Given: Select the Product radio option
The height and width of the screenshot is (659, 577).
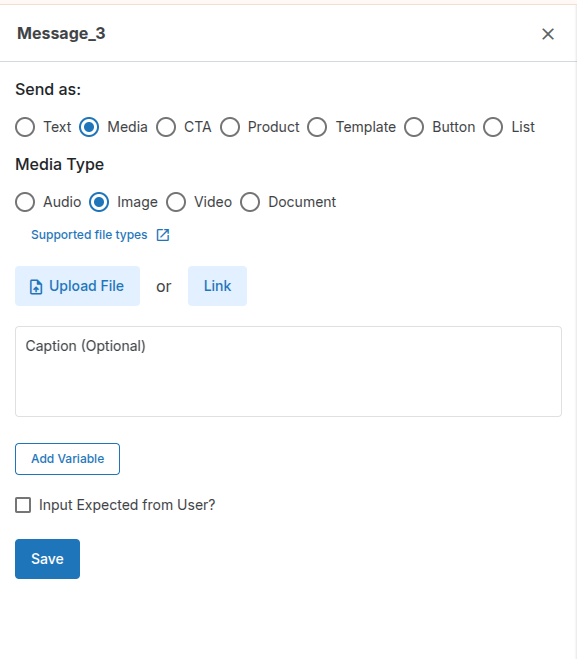Looking at the screenshot, I should 230,127.
